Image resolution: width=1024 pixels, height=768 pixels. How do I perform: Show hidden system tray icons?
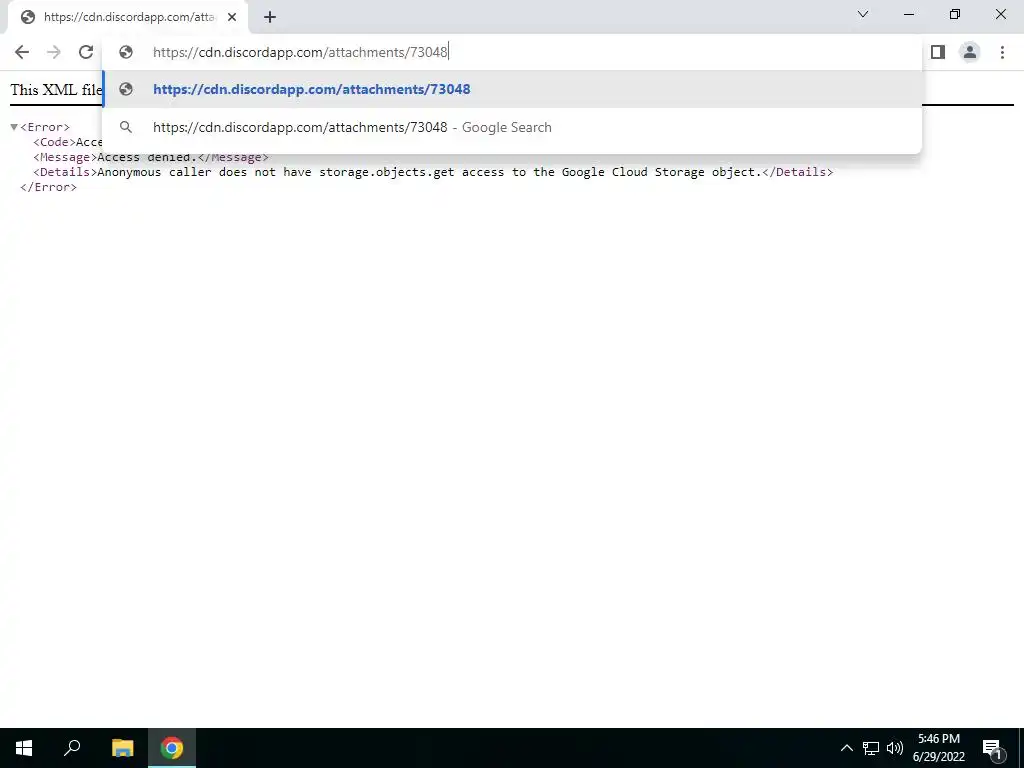tap(846, 748)
